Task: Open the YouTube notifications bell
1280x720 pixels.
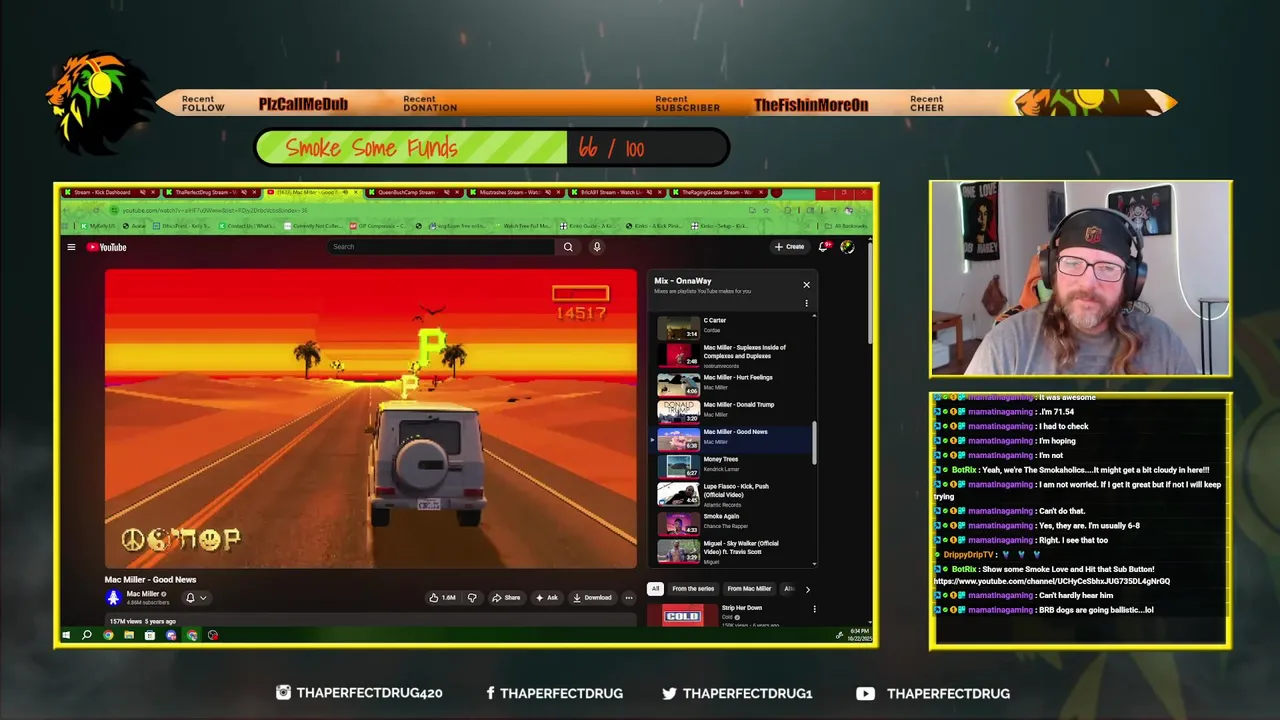Action: coord(824,246)
